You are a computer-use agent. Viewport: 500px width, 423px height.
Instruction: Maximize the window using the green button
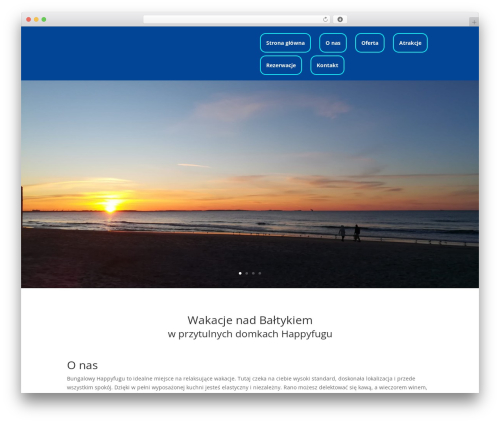pos(44,19)
